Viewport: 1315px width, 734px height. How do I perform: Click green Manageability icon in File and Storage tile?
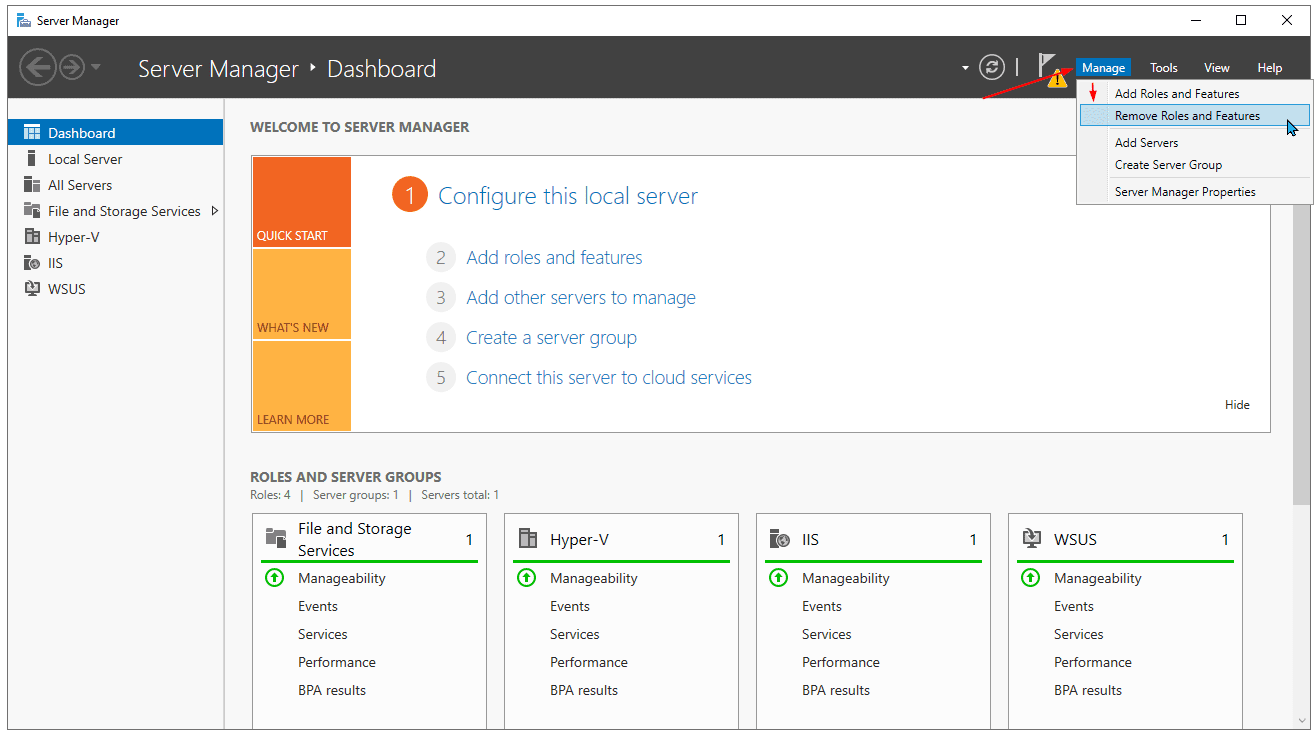pyautogui.click(x=274, y=578)
